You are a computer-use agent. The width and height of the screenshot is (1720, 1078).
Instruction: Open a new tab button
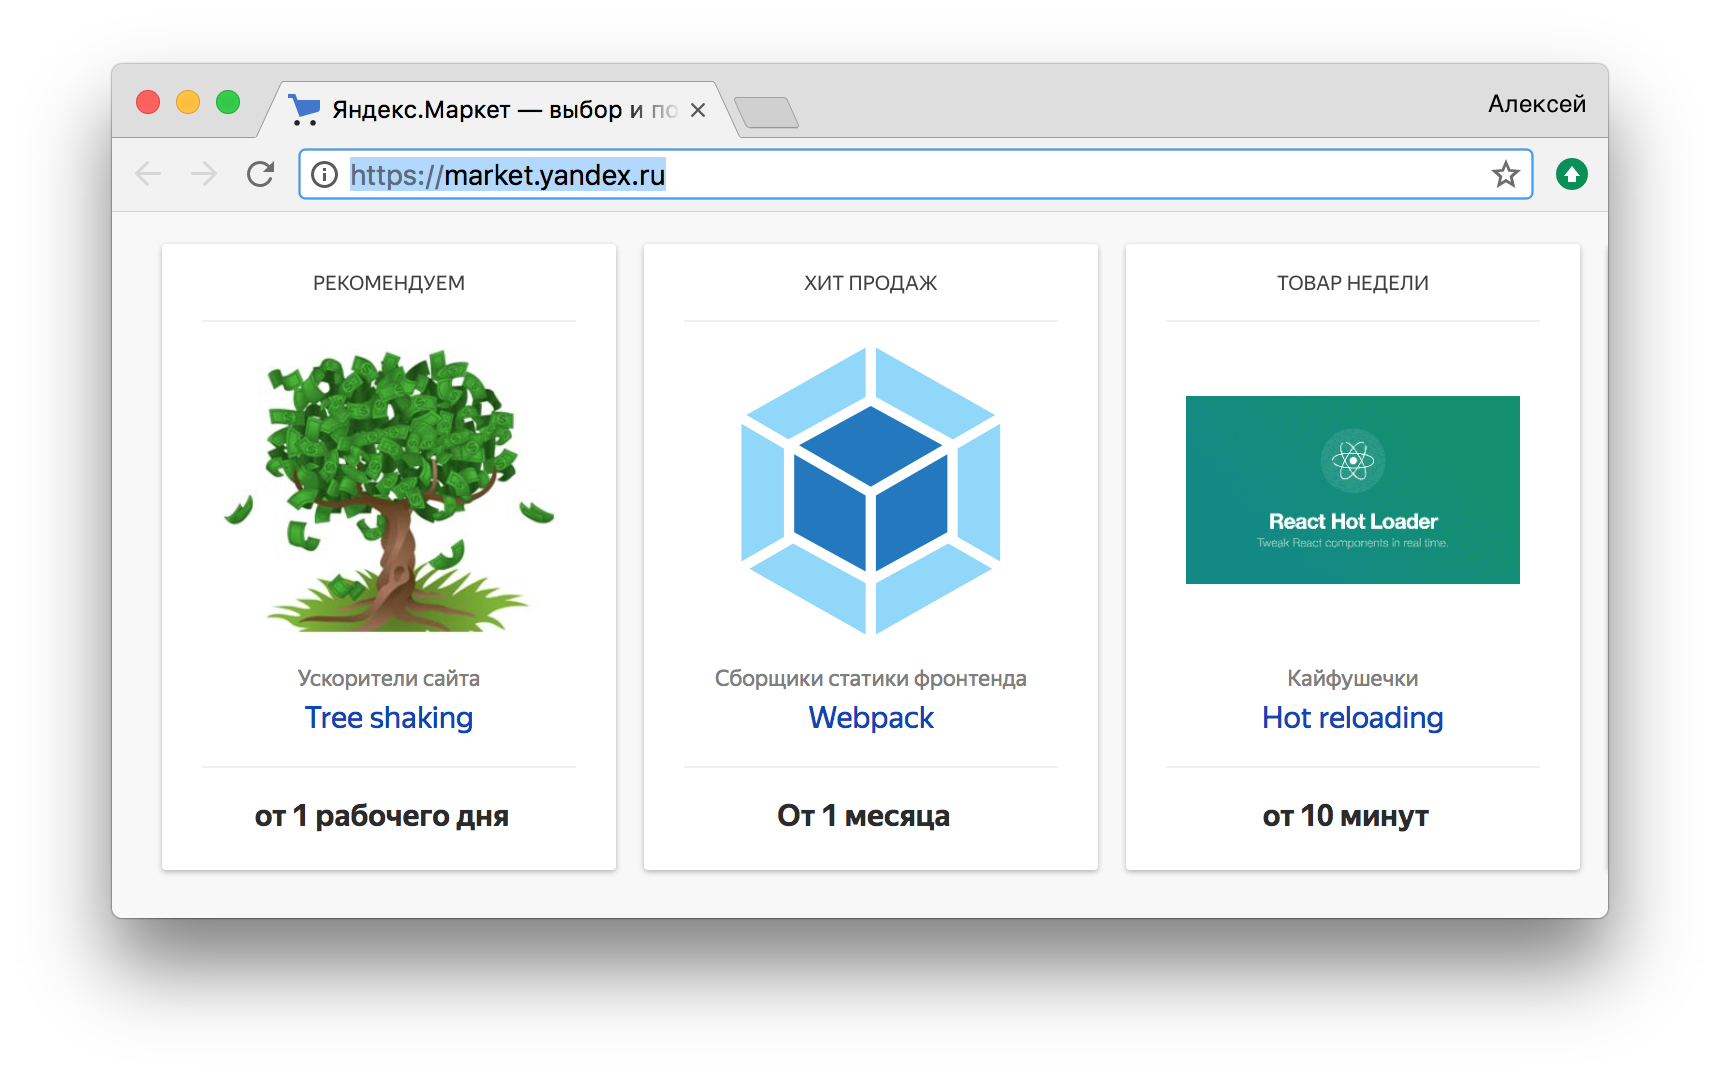[766, 112]
